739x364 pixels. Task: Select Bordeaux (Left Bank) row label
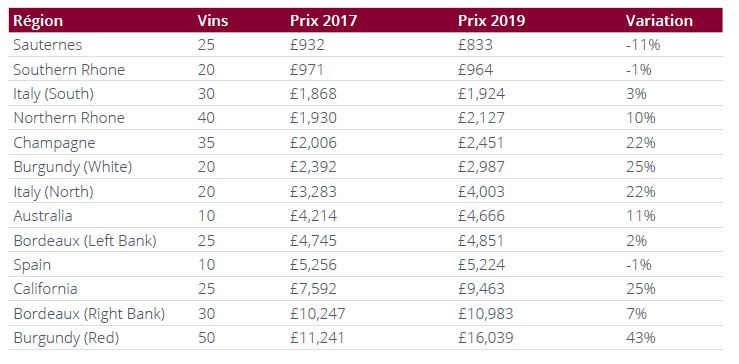pyautogui.click(x=85, y=240)
